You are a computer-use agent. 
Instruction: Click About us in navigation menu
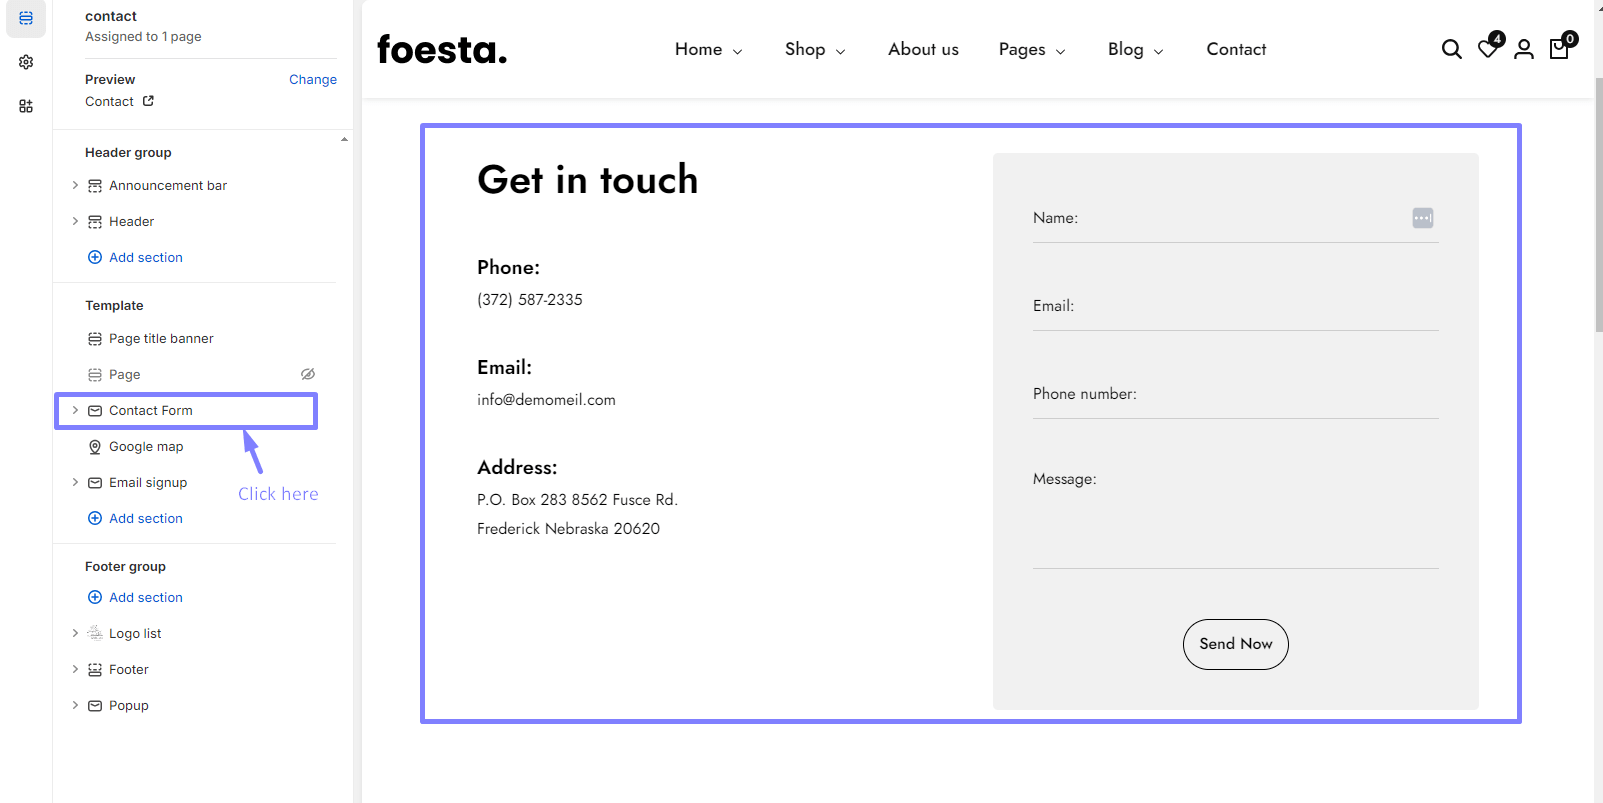923,49
